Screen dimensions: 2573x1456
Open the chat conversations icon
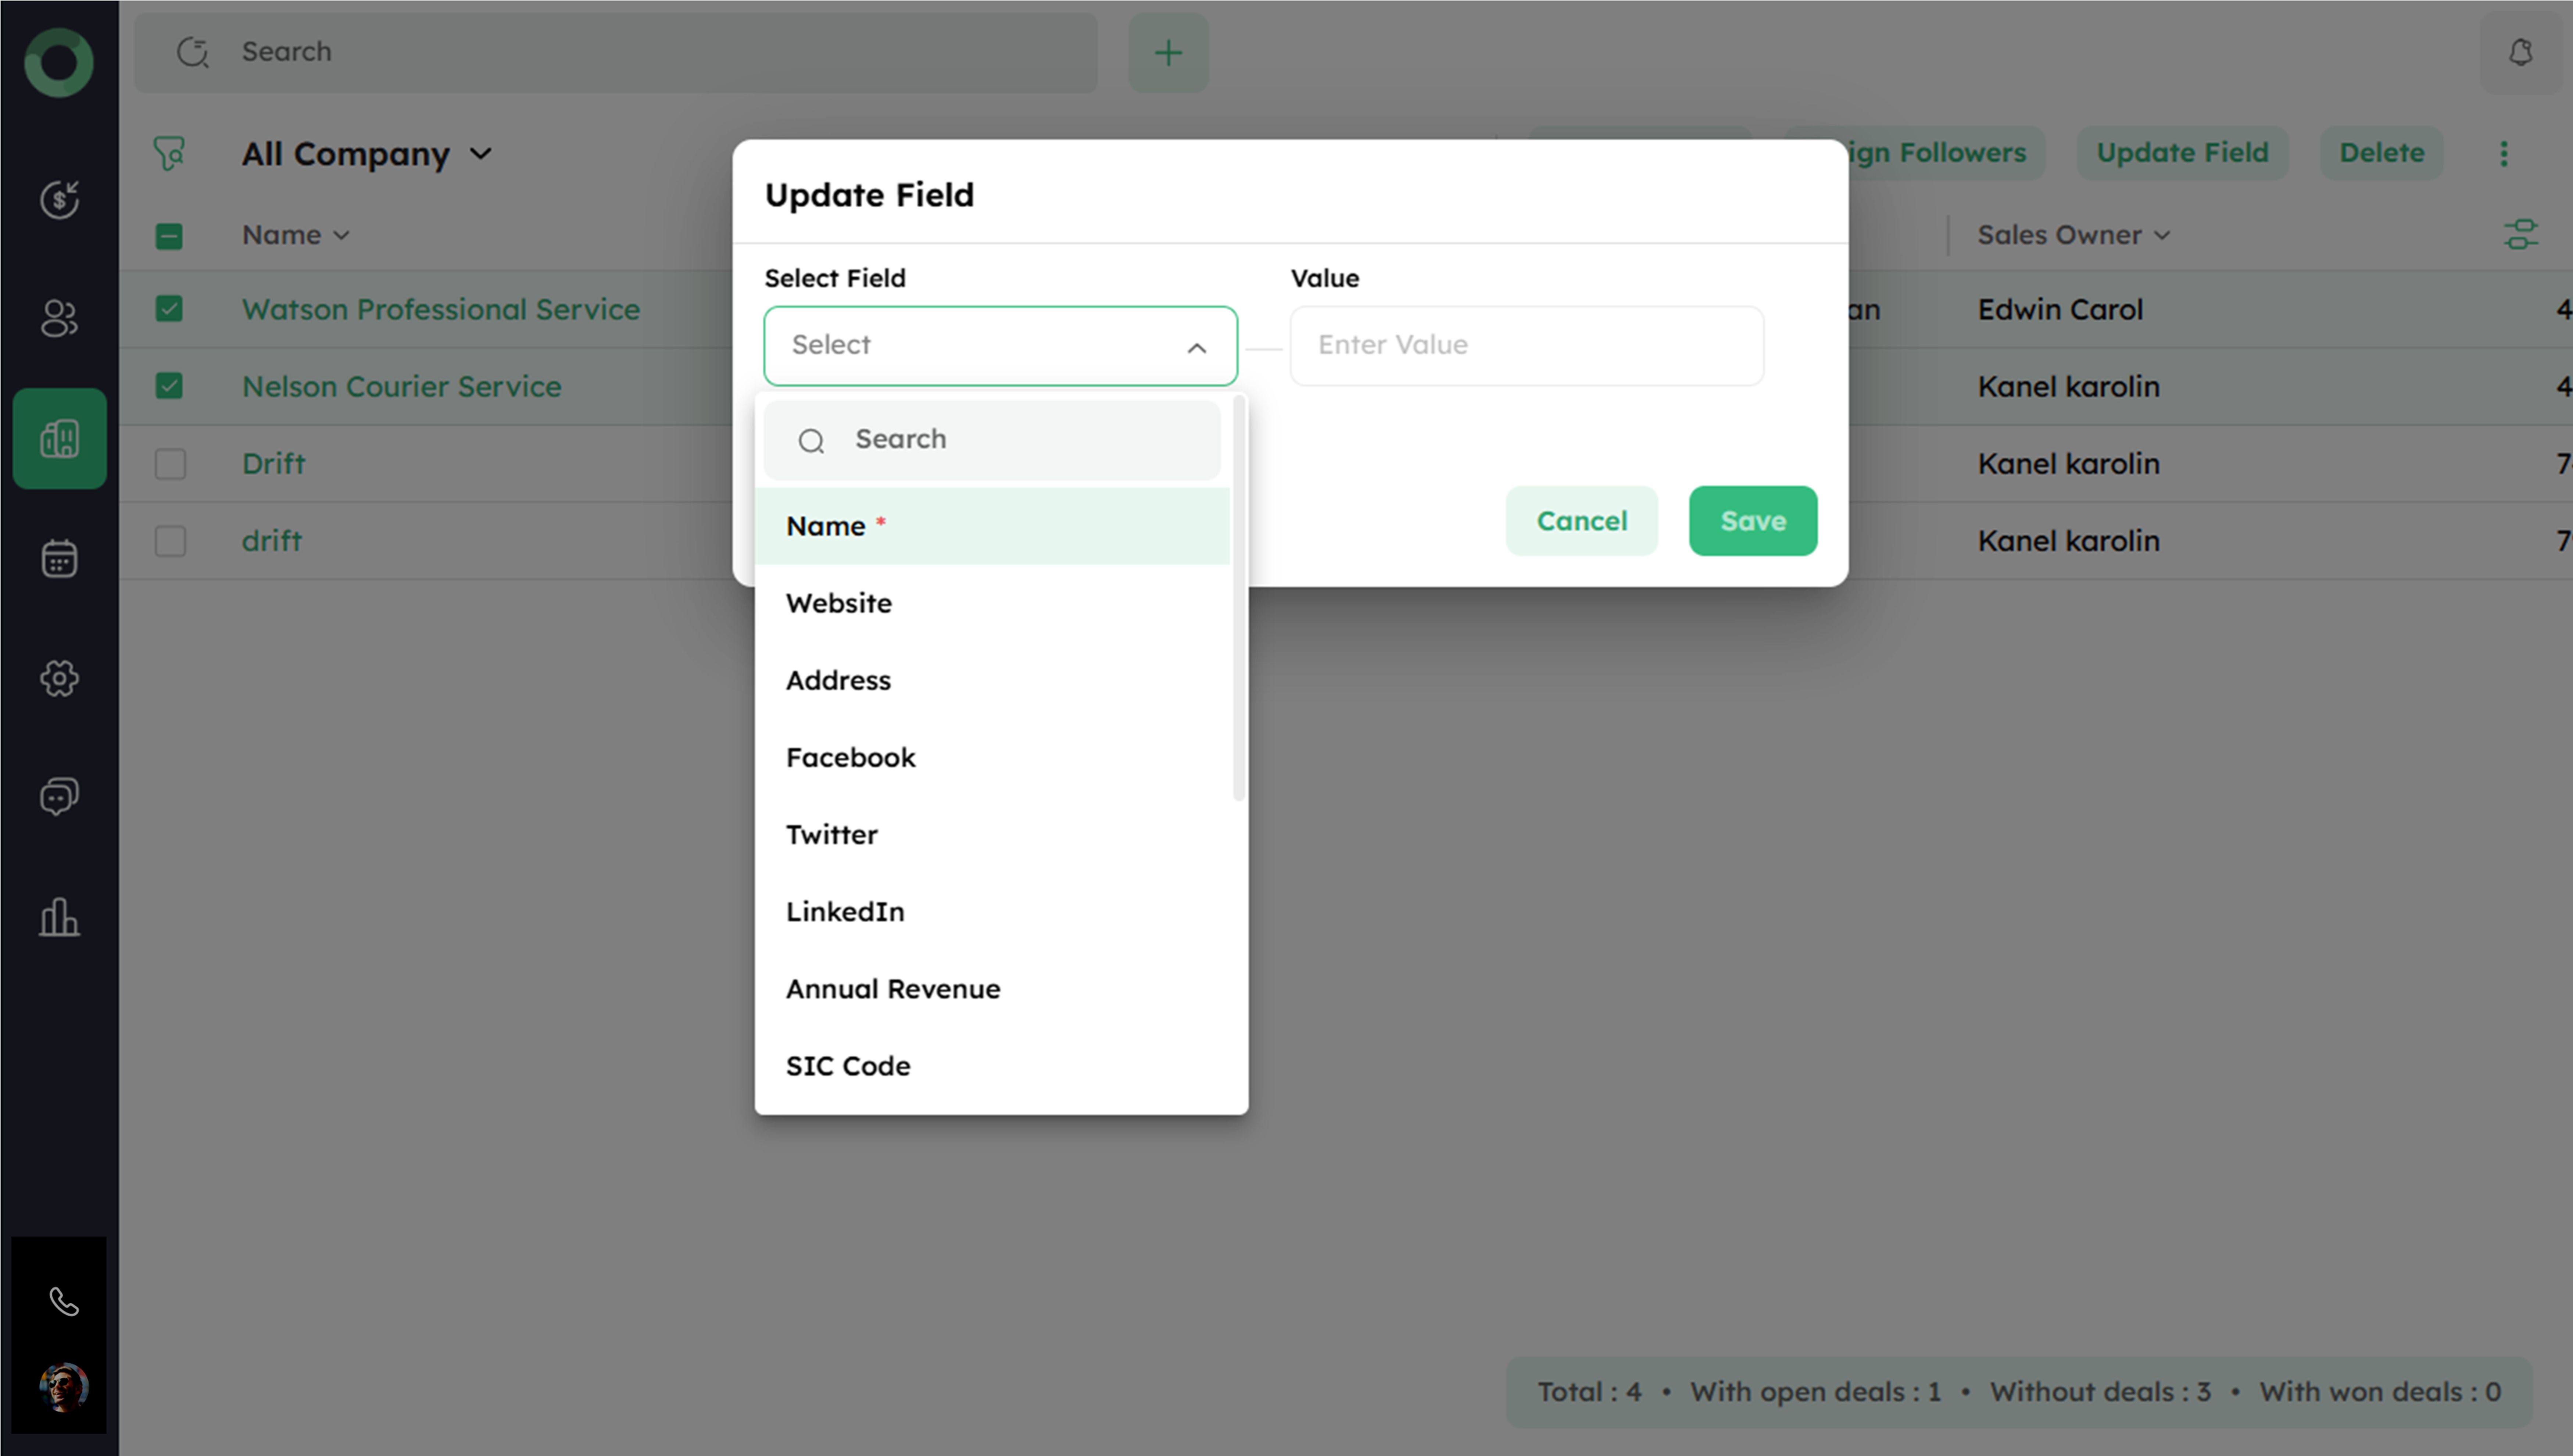[x=59, y=797]
